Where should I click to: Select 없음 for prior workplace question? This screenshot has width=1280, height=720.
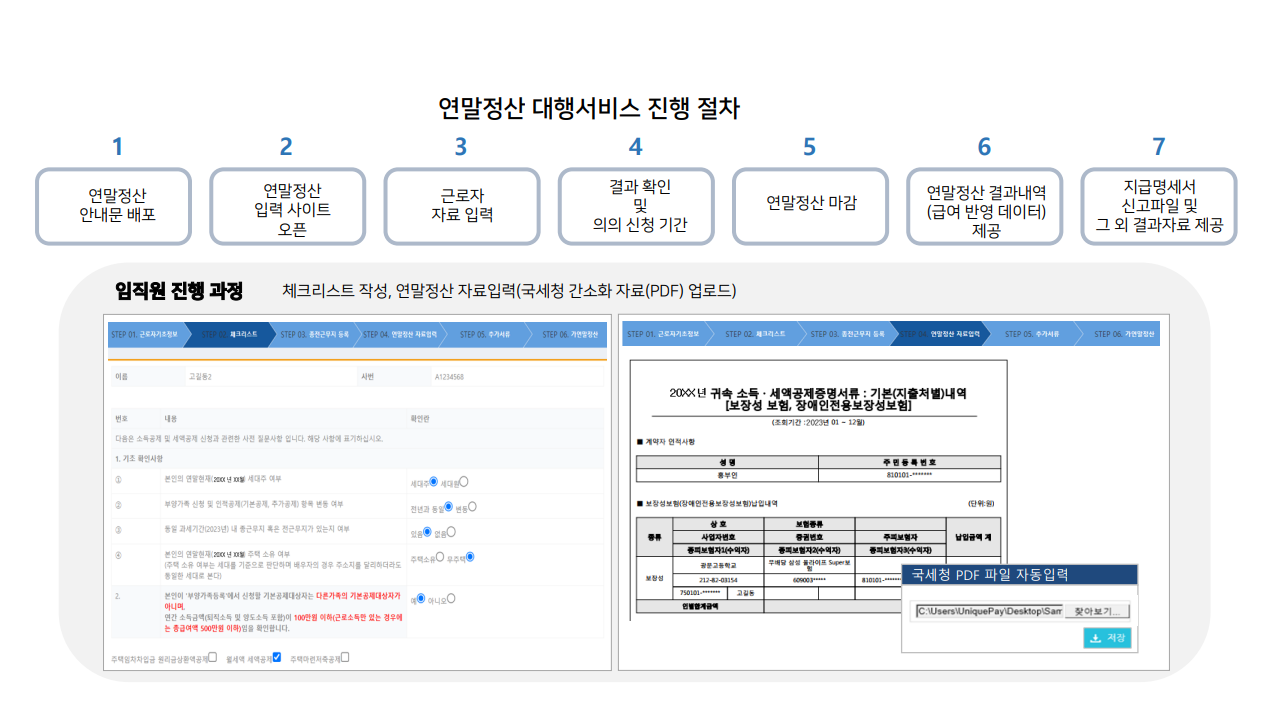click(453, 532)
